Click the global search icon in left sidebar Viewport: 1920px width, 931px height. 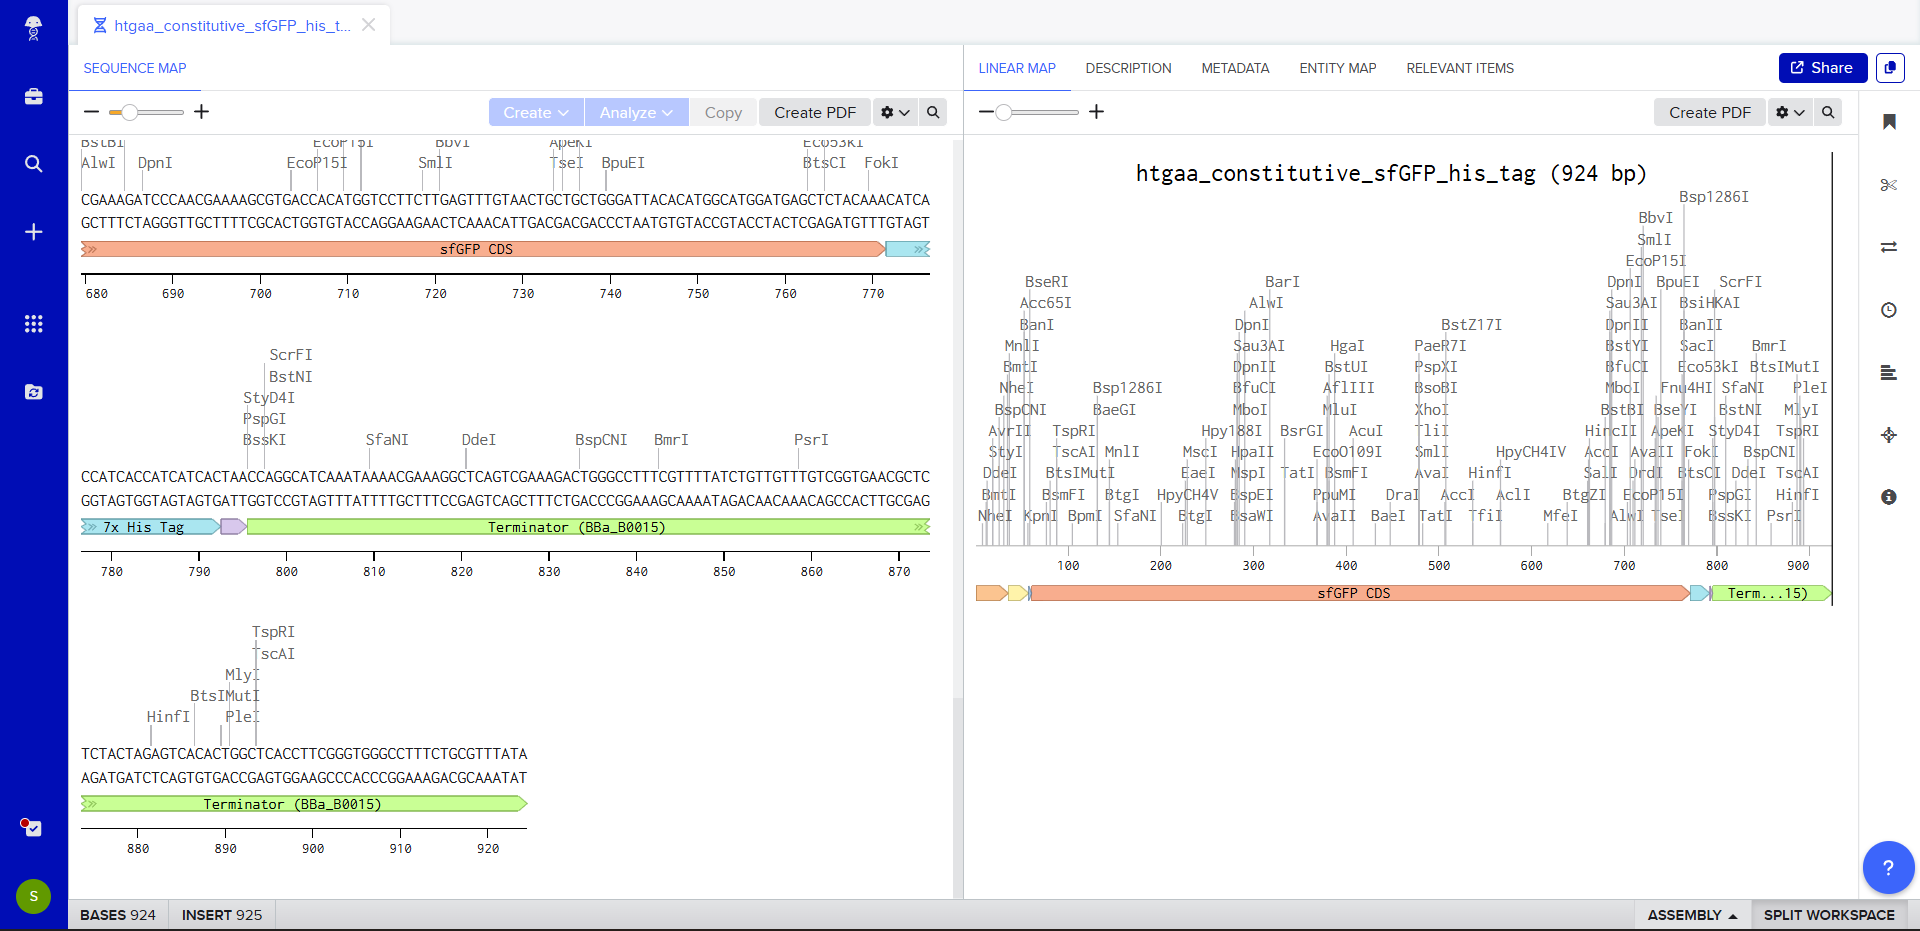click(x=33, y=164)
